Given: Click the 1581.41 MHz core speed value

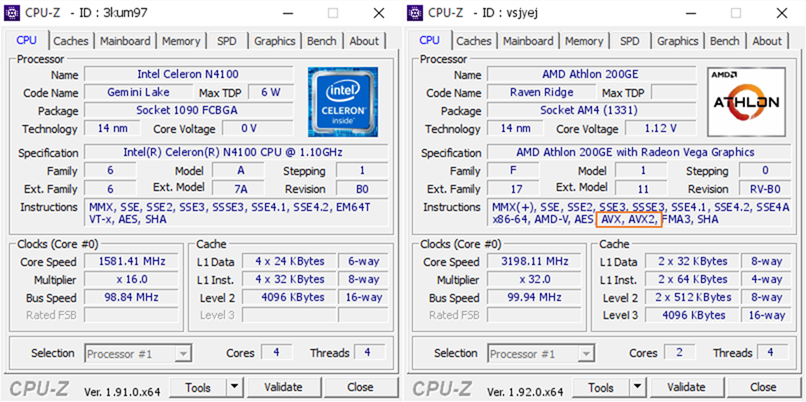Looking at the screenshot, I should 132,261.
